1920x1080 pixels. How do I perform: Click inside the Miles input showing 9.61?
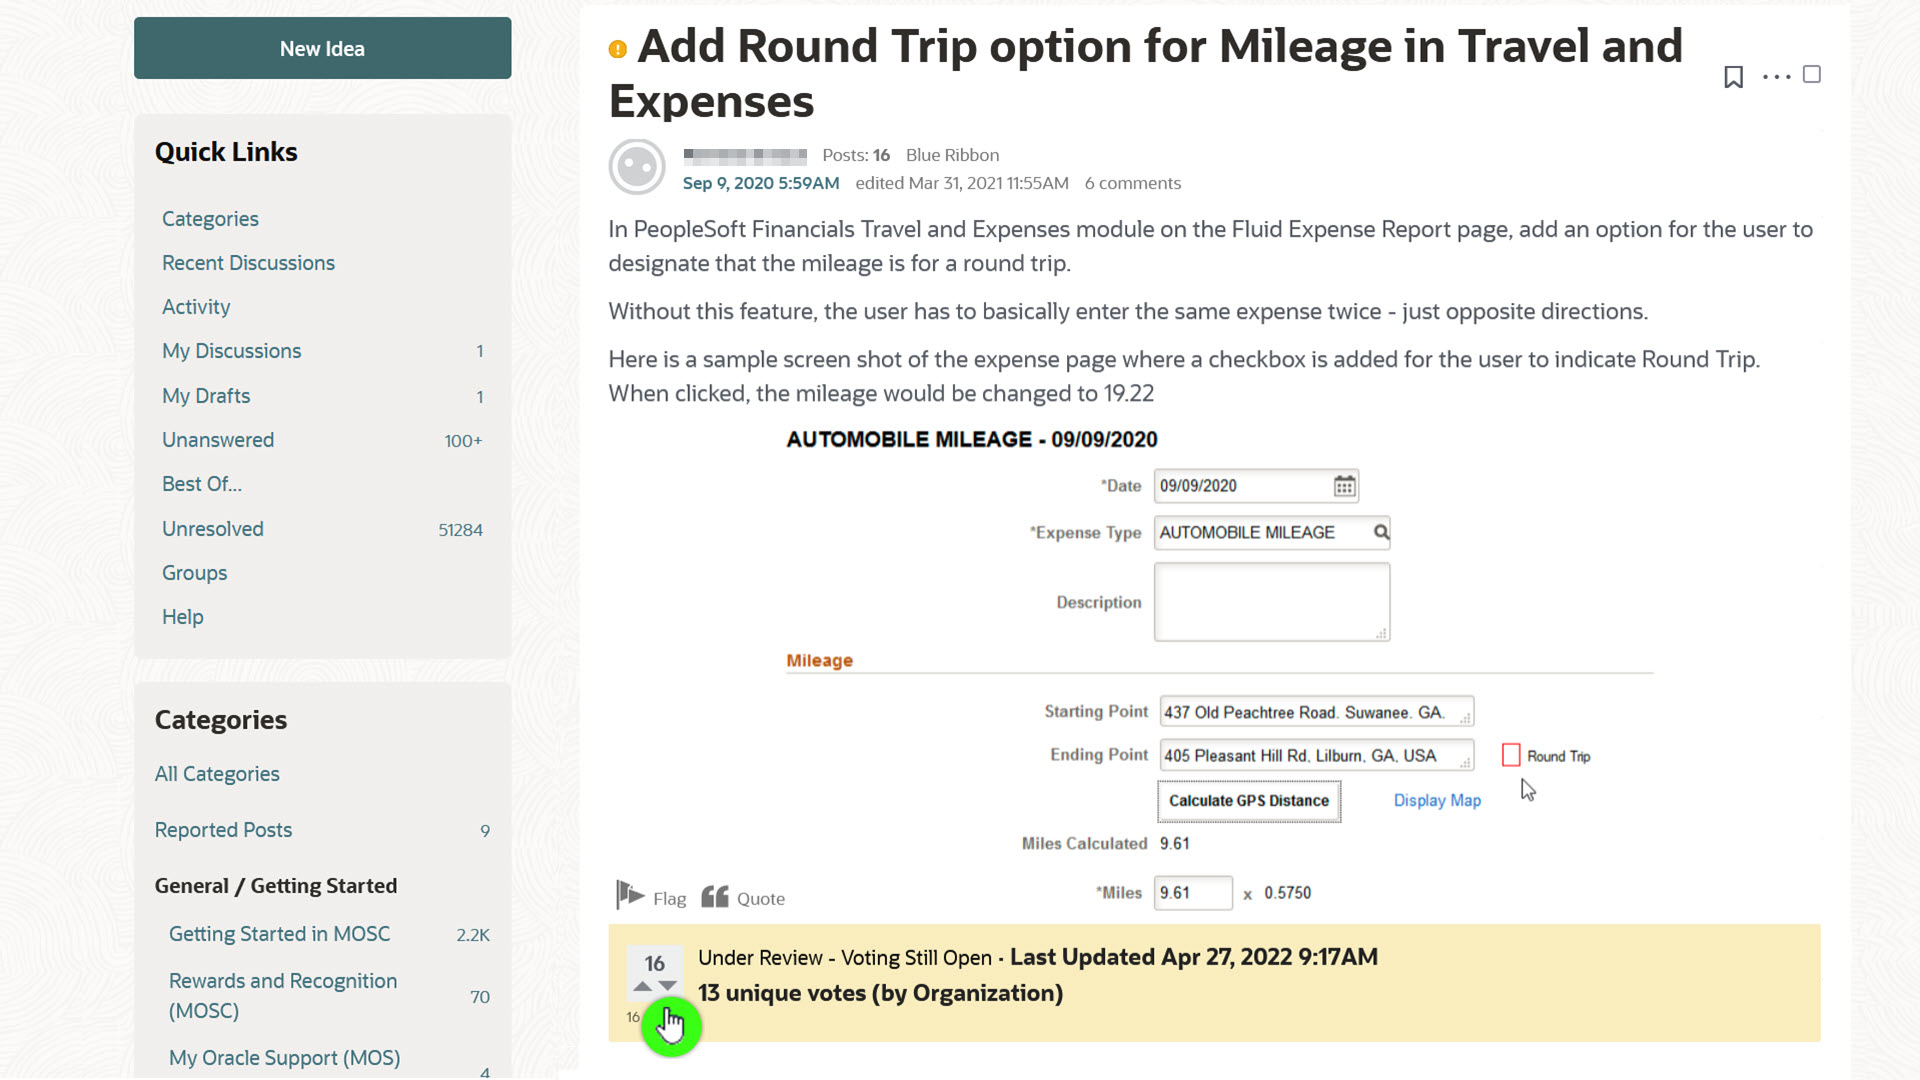pyautogui.click(x=1193, y=892)
